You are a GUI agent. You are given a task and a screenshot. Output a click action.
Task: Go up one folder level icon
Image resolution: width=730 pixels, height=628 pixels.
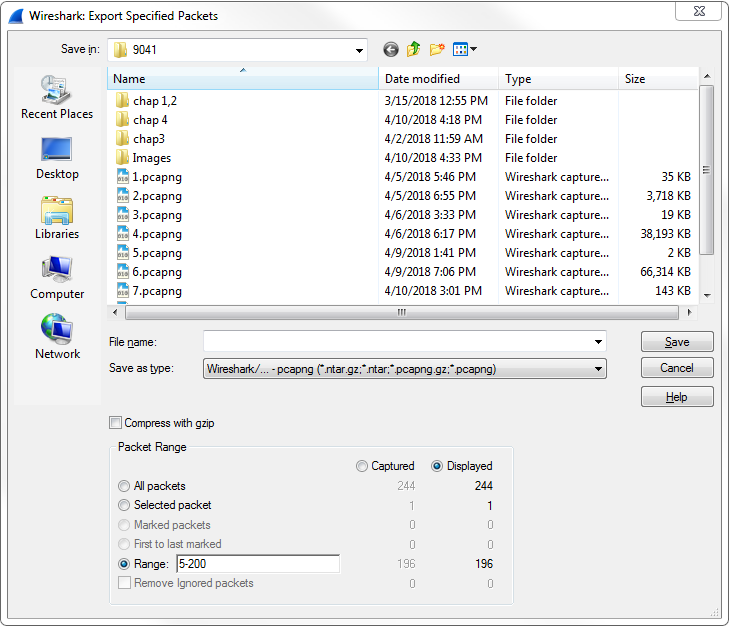(x=413, y=49)
